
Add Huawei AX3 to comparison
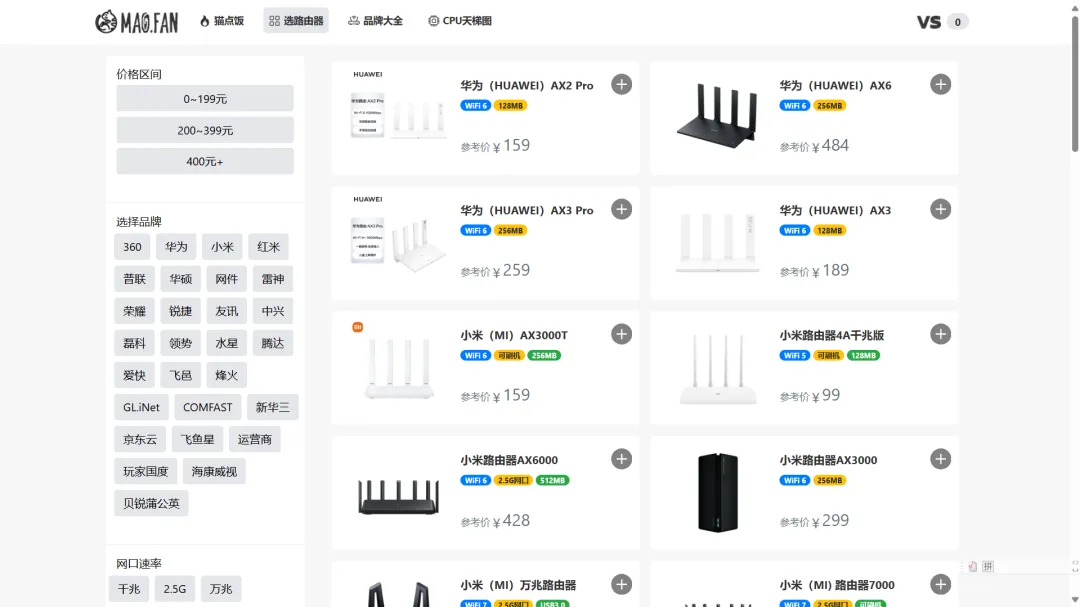940,209
